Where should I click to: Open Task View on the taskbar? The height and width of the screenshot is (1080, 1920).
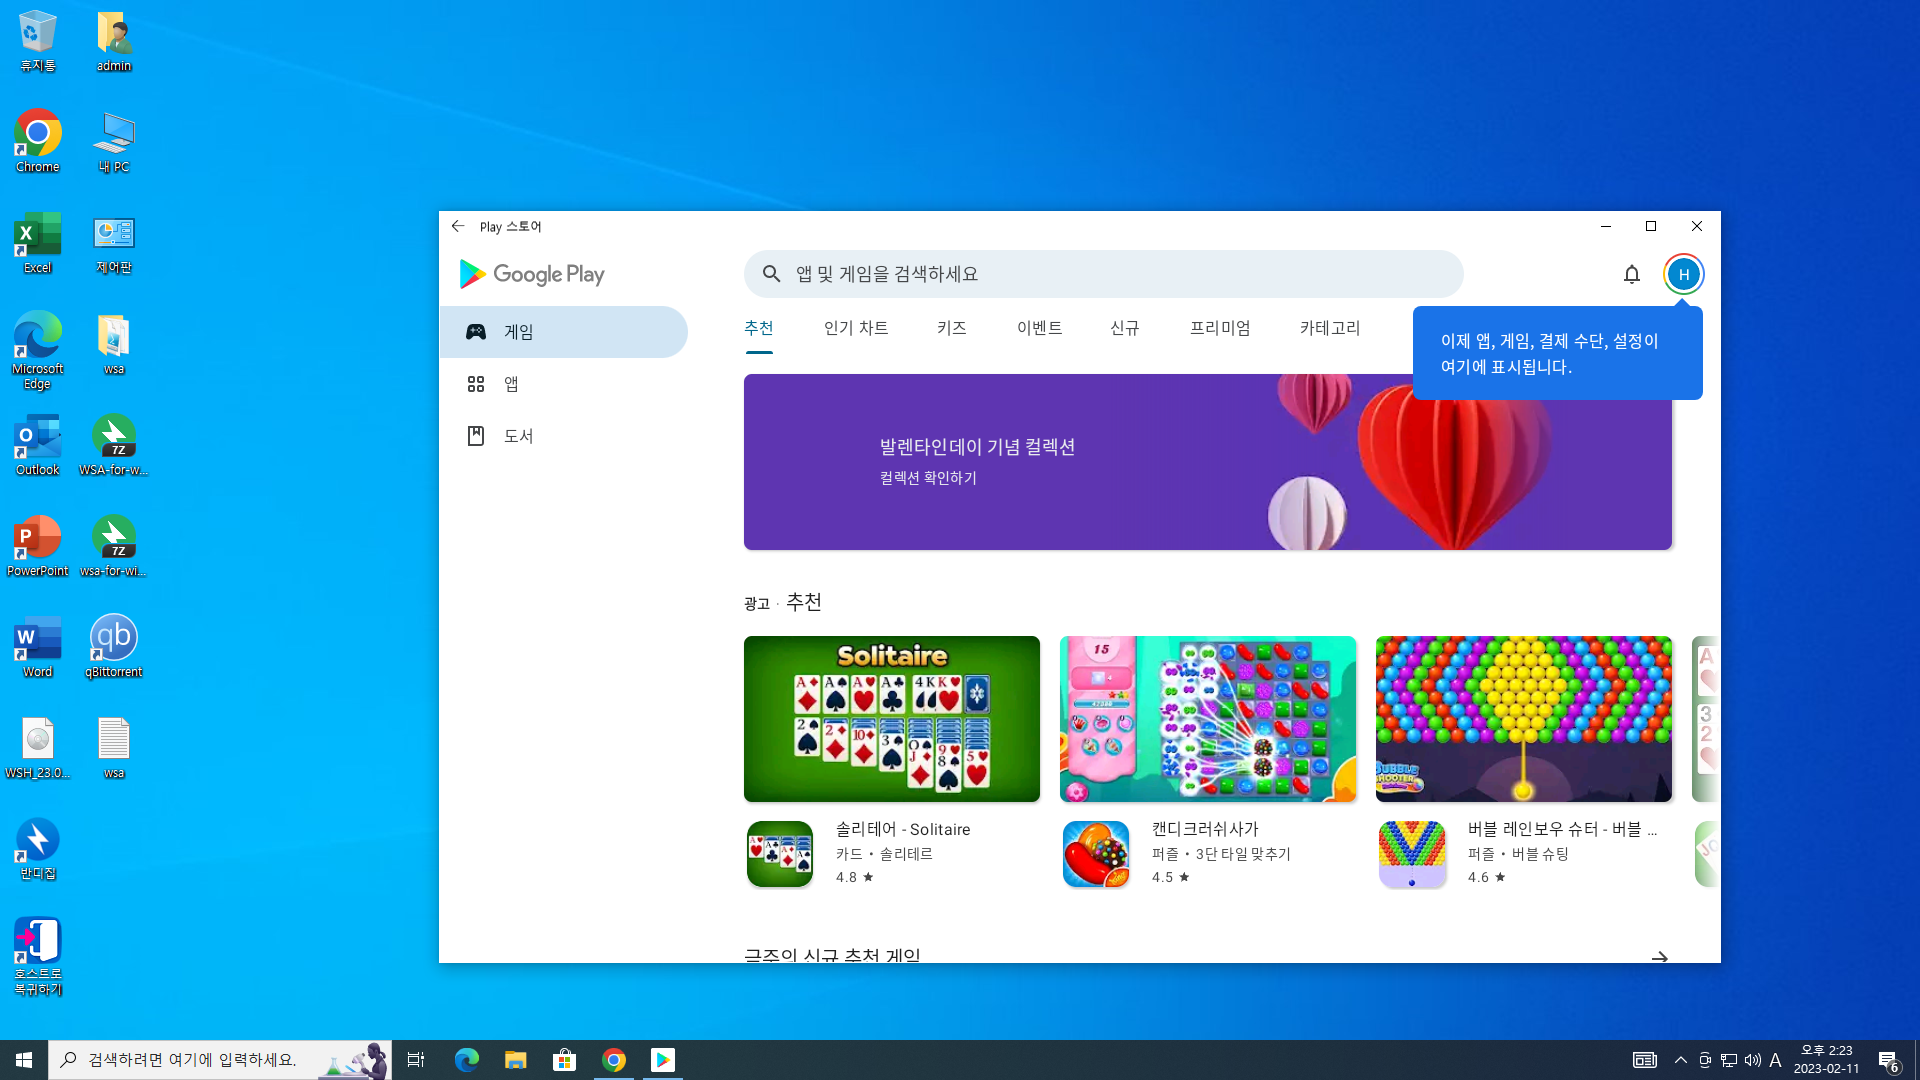click(x=416, y=1060)
